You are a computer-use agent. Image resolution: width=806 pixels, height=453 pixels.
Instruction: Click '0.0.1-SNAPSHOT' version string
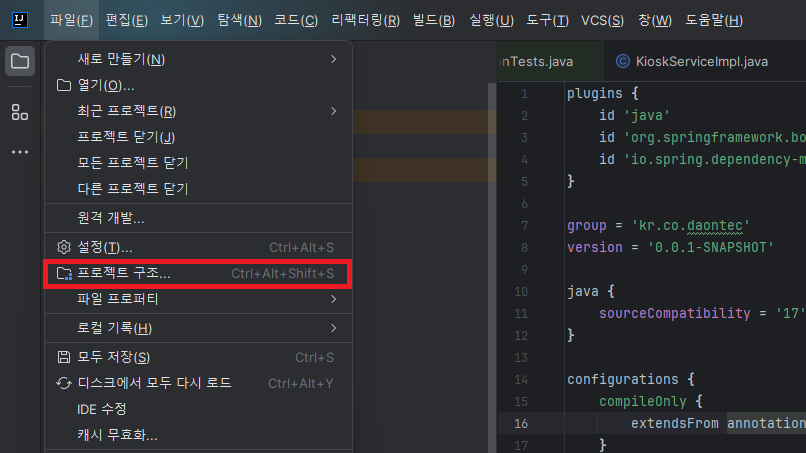(x=710, y=247)
